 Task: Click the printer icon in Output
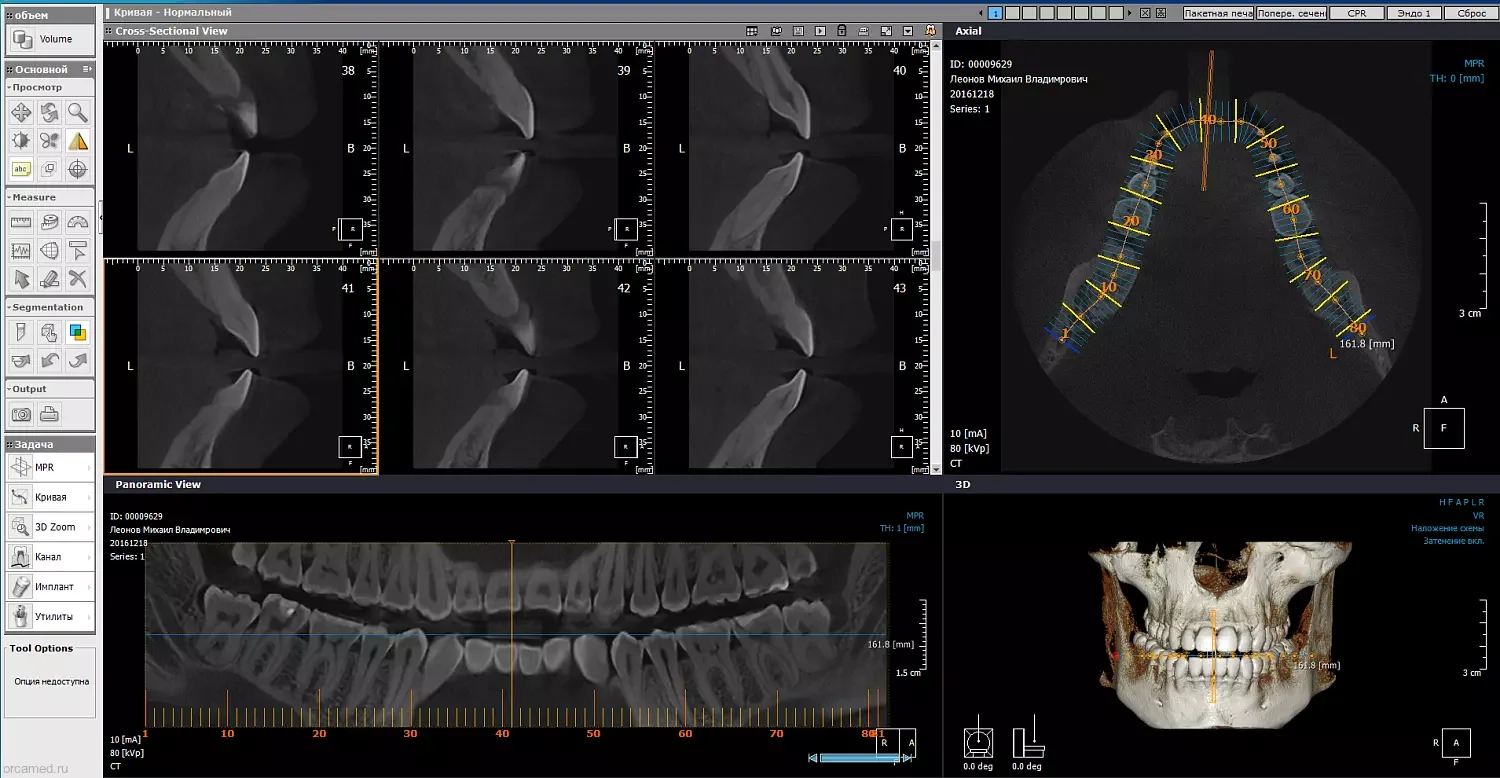click(x=49, y=413)
